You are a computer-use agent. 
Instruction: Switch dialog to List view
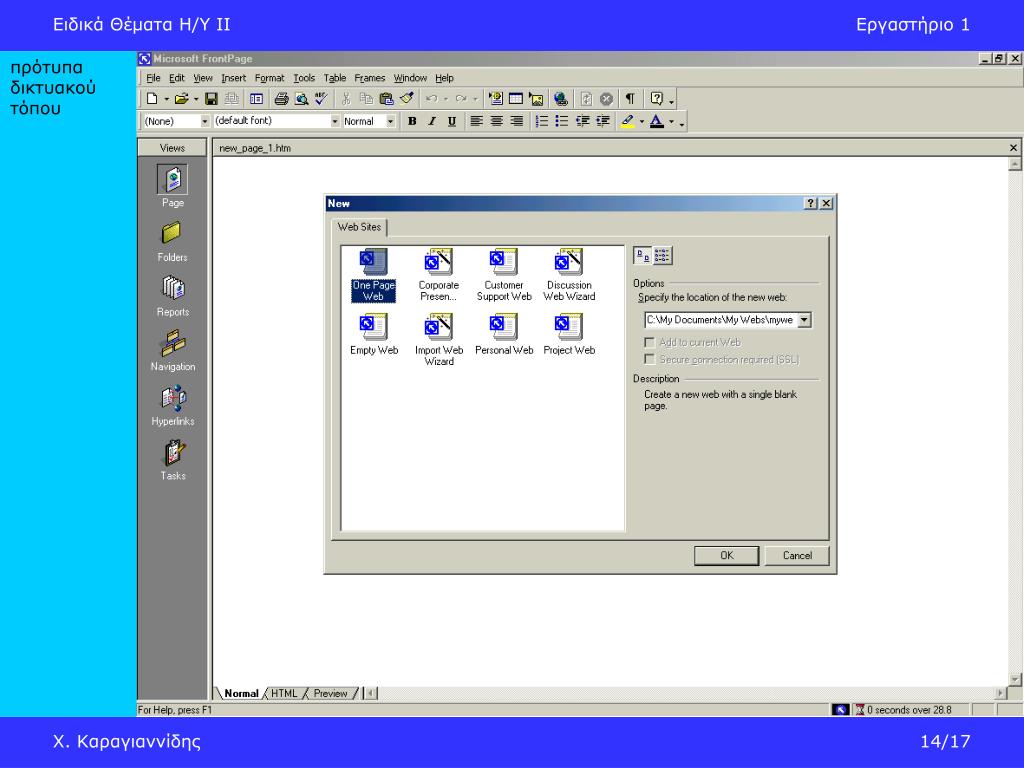point(662,255)
